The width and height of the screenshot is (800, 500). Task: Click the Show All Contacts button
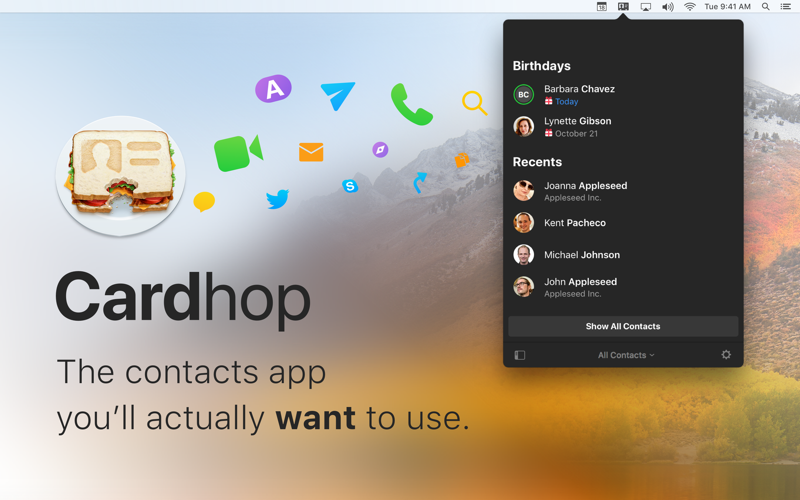point(623,326)
